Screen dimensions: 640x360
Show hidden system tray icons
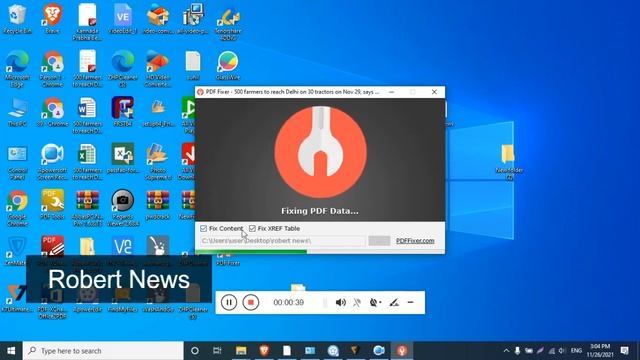[506, 351]
